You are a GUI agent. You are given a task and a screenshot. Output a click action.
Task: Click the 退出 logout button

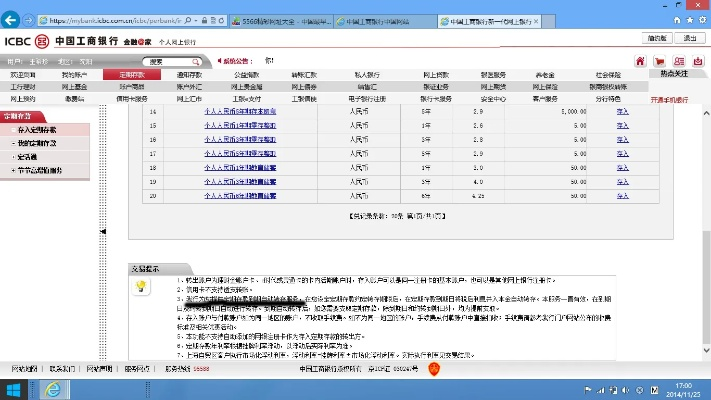[x=689, y=38]
